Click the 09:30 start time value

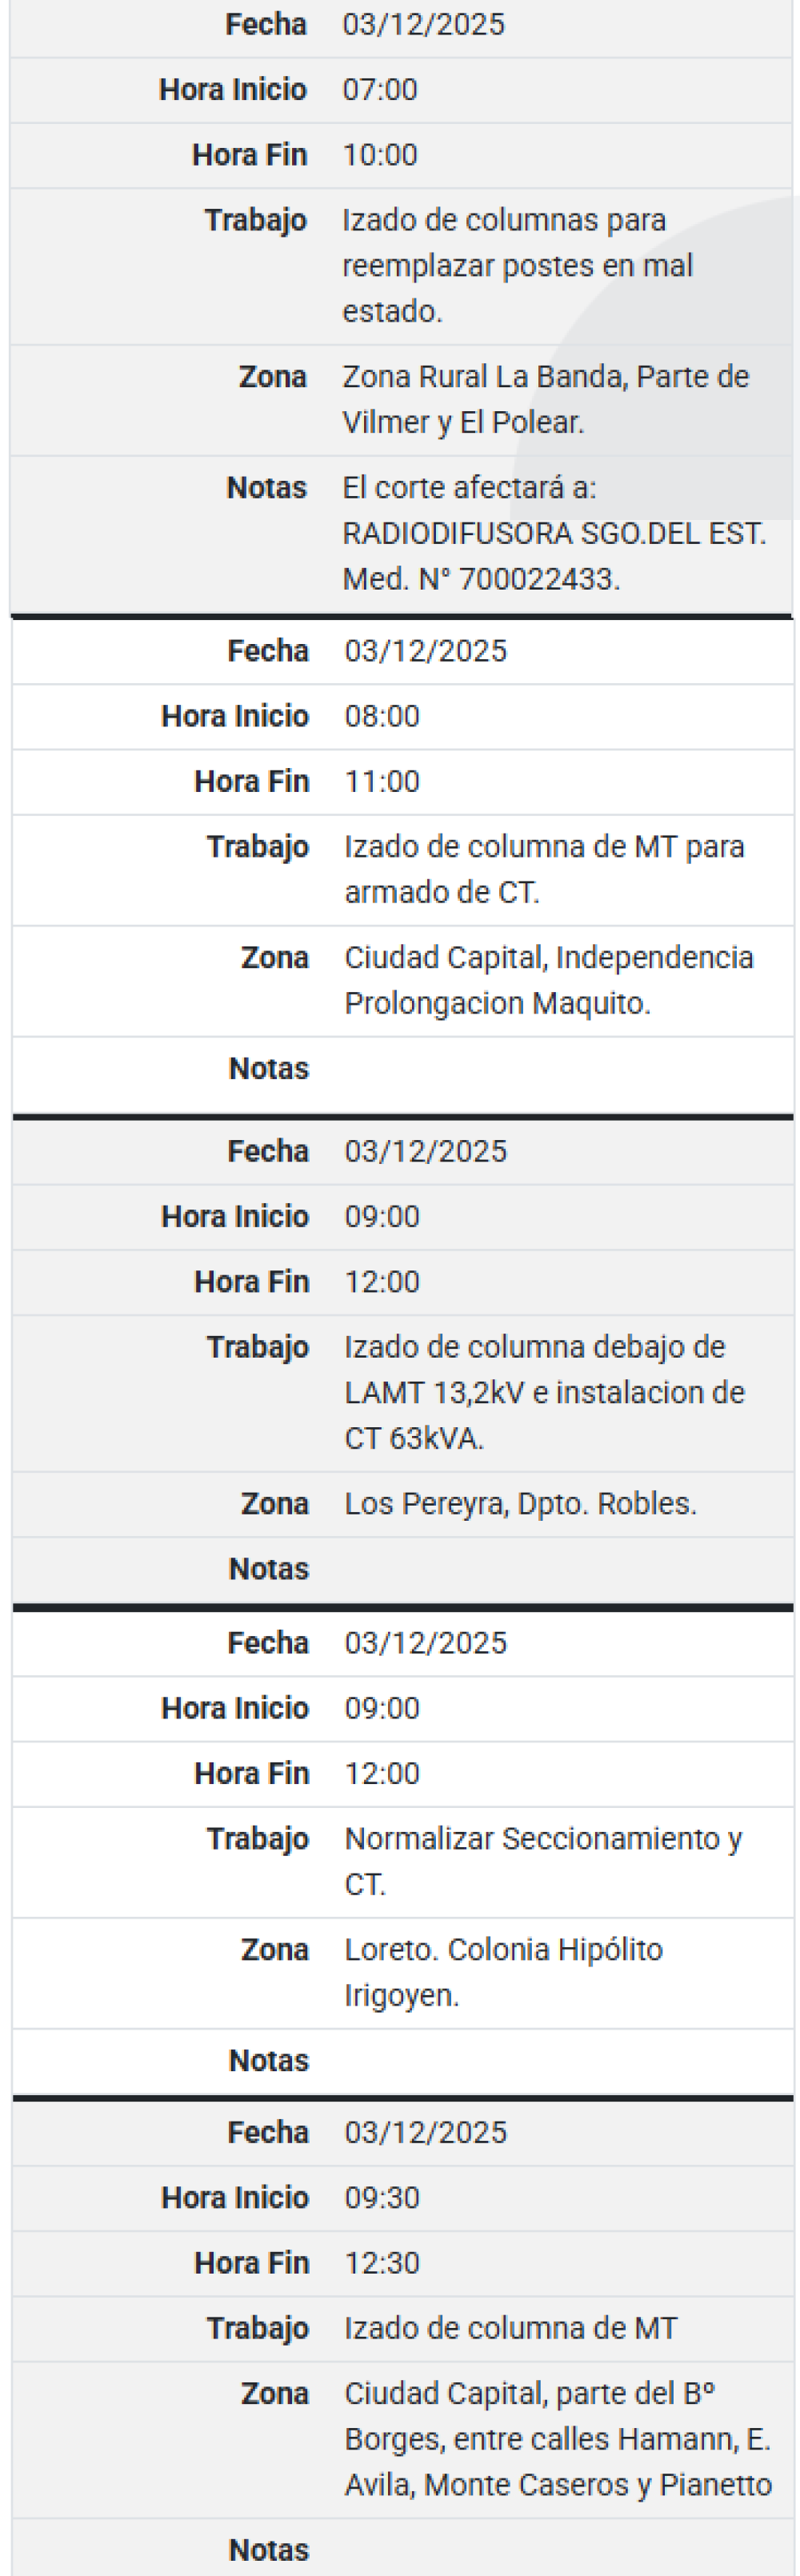point(382,2197)
